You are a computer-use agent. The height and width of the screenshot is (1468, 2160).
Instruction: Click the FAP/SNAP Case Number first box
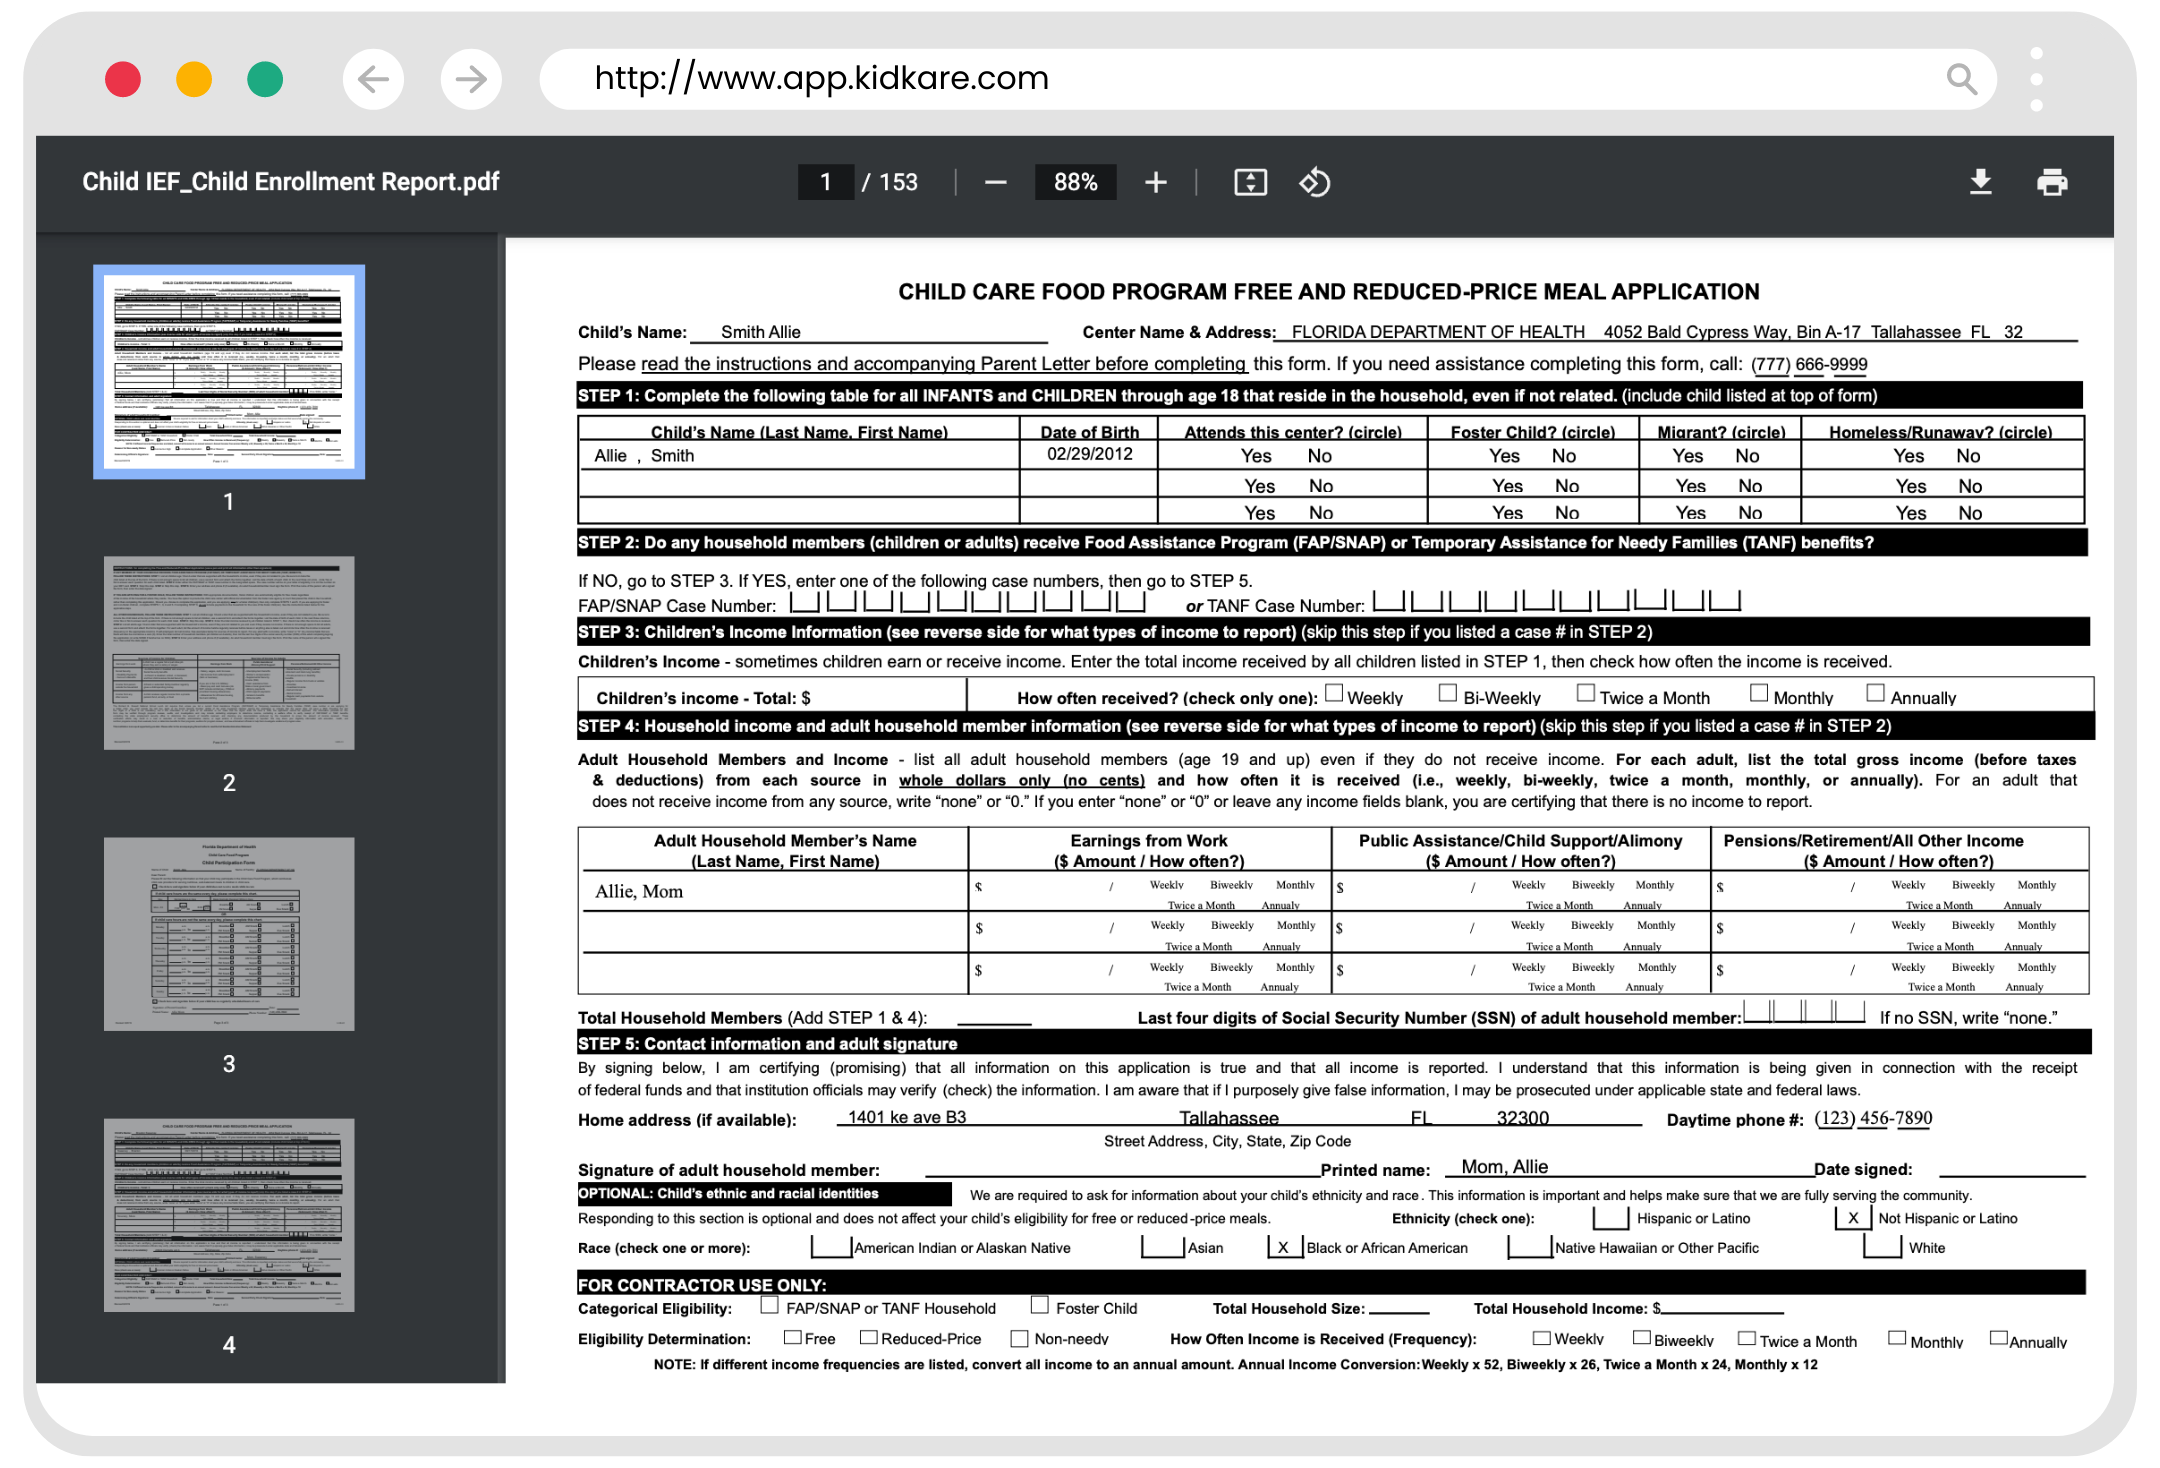(x=805, y=602)
